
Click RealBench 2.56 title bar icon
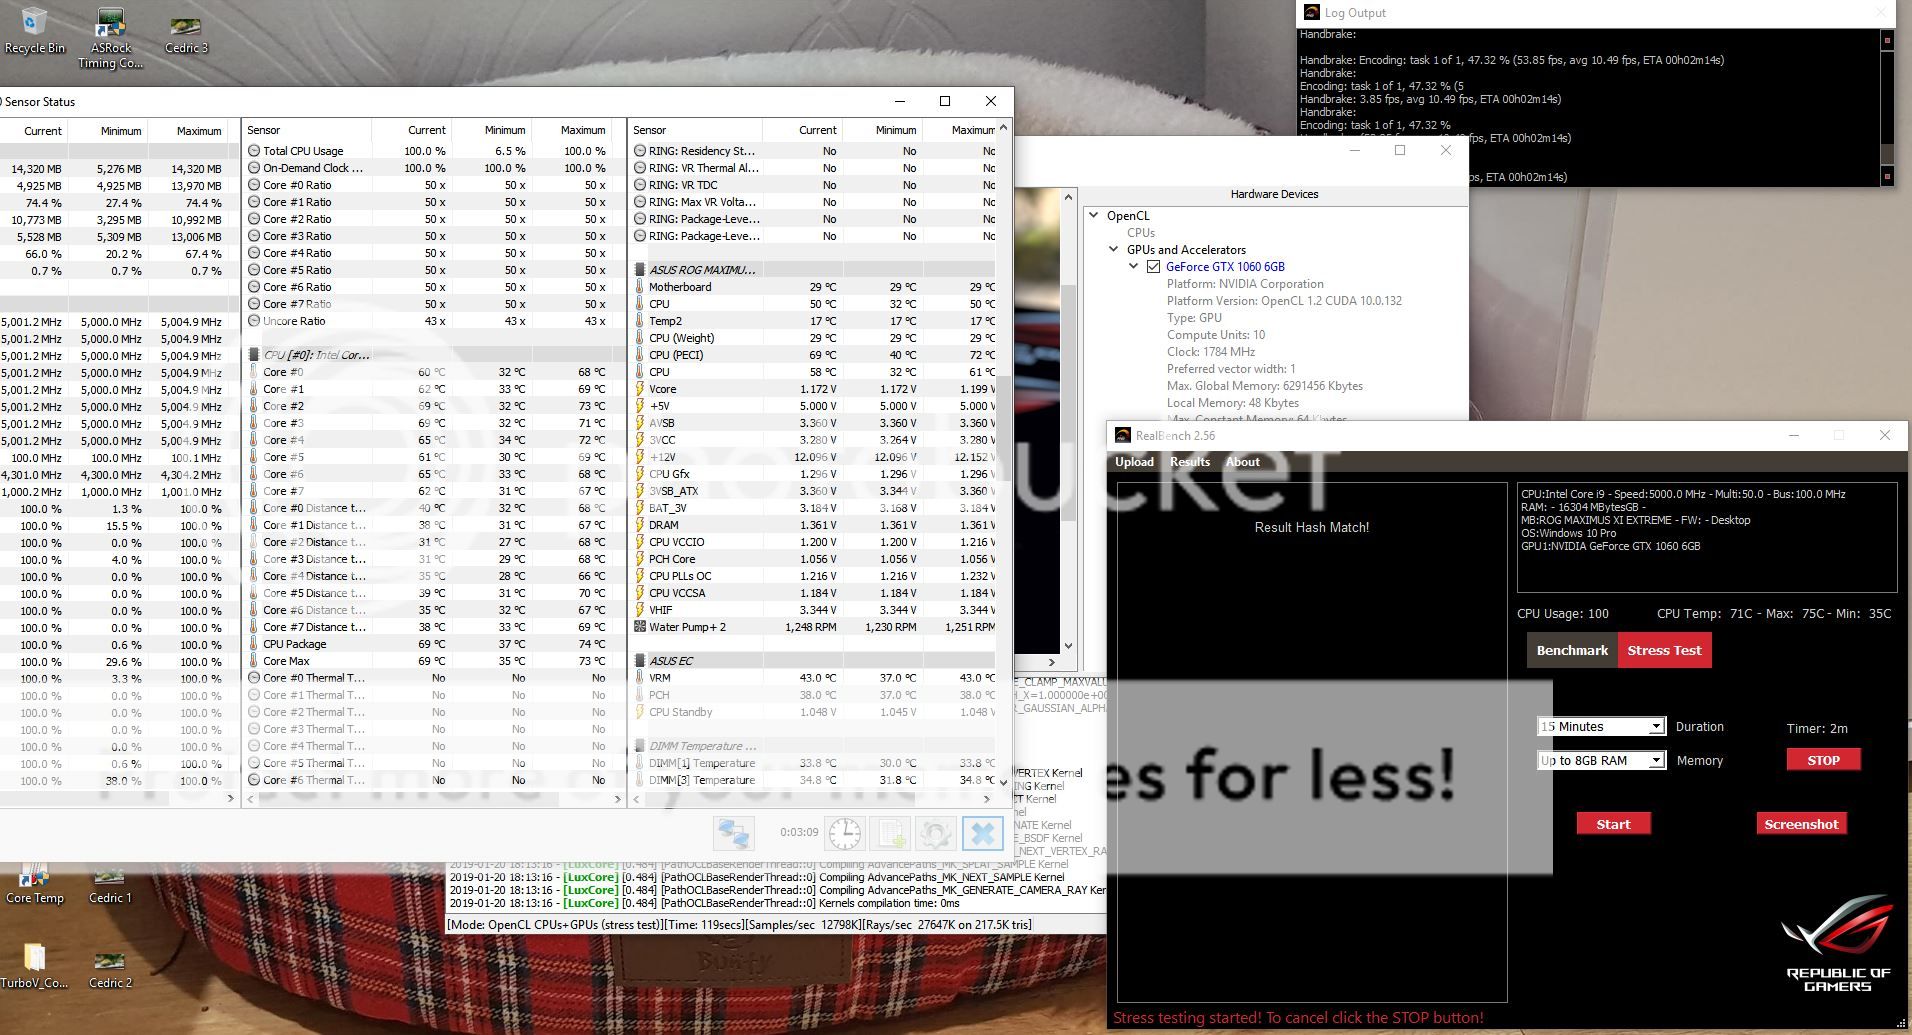(x=1123, y=435)
